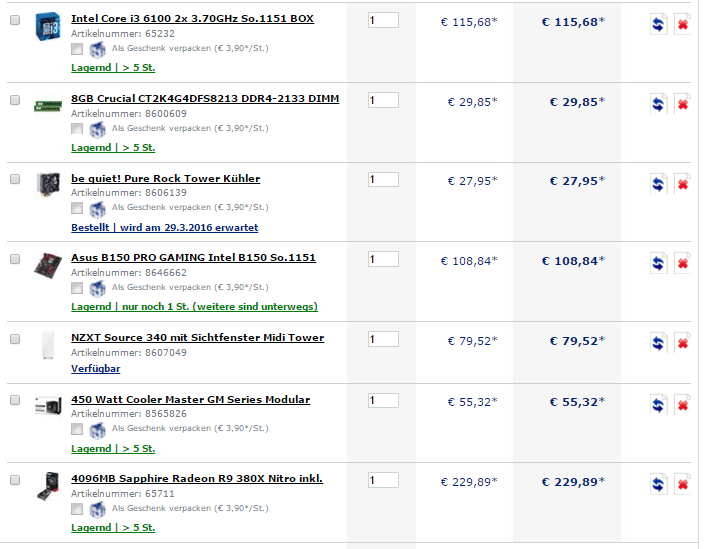Open Sapphire Radeon graphics card thumbnail

48,486
